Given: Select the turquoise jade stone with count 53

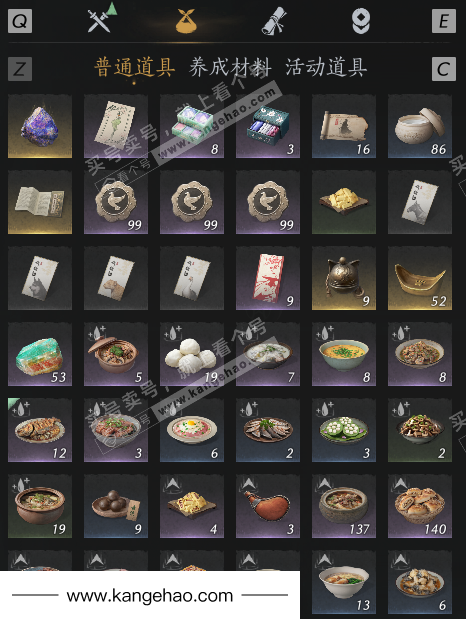Looking at the screenshot, I should 40,354.
